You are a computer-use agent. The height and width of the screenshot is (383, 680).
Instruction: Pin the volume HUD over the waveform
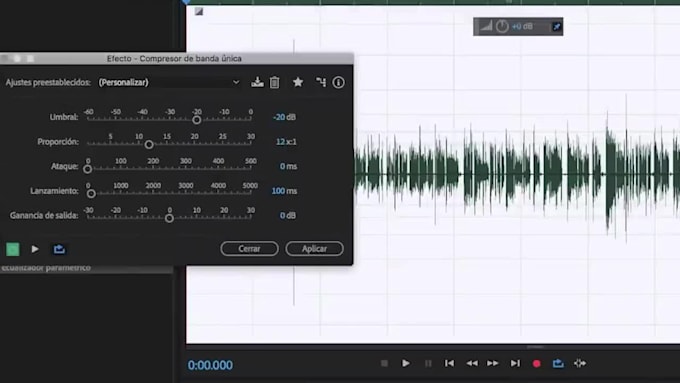[556, 27]
